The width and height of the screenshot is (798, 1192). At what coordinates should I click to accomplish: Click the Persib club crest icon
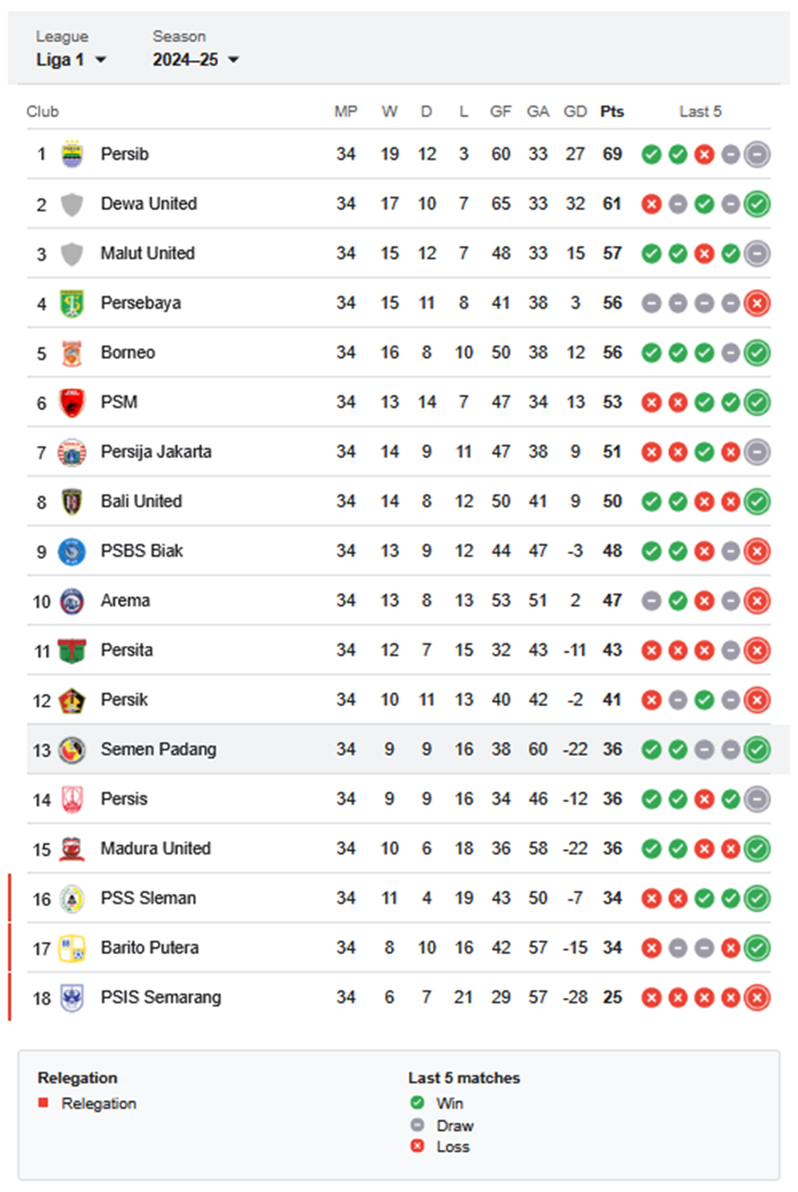click(72, 154)
